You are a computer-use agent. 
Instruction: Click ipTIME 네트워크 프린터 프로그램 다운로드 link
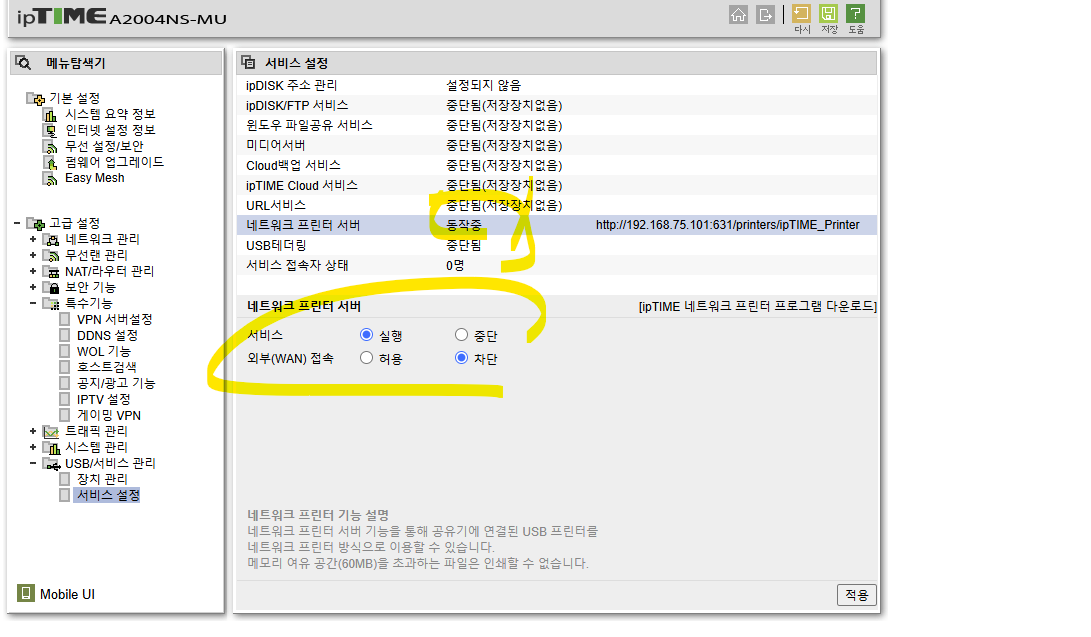tap(758, 307)
